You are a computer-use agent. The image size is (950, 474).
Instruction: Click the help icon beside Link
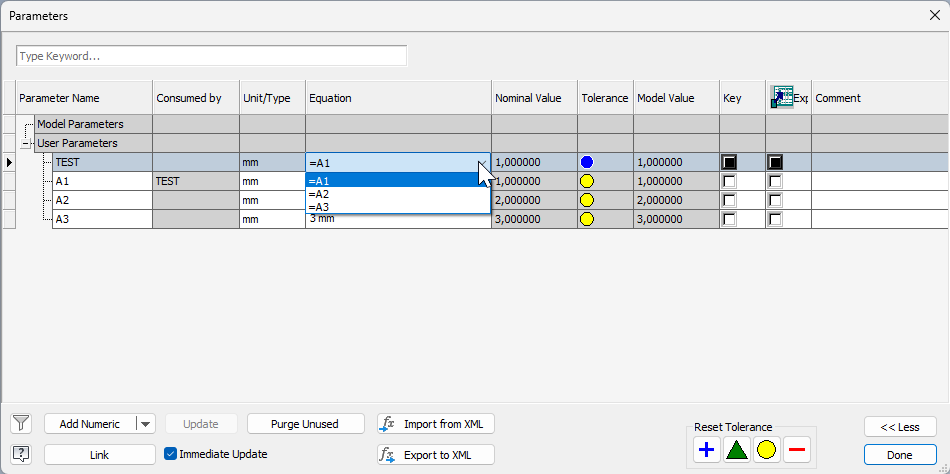(21, 454)
